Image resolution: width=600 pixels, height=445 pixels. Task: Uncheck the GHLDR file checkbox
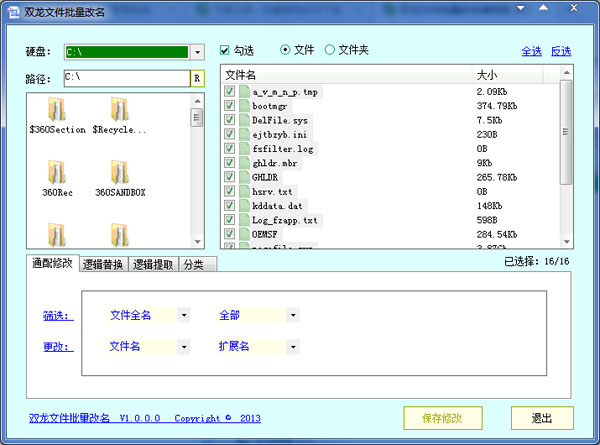pyautogui.click(x=229, y=177)
